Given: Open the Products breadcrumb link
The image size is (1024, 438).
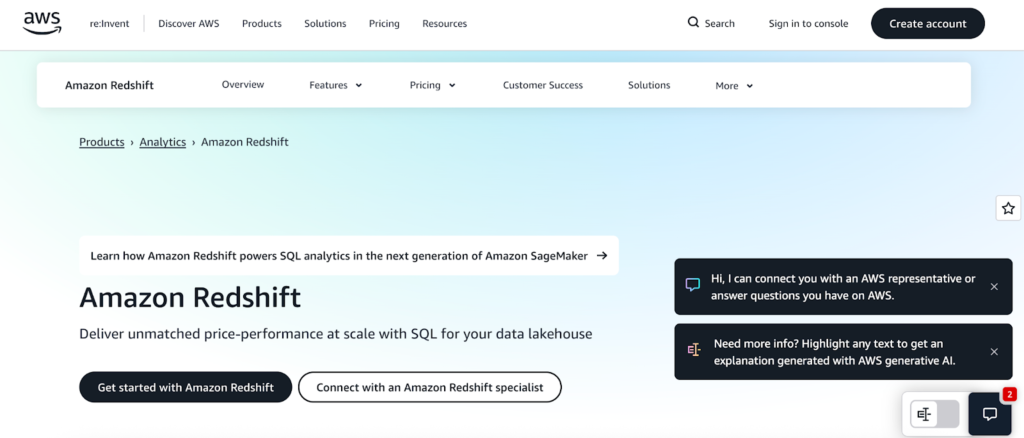Looking at the screenshot, I should pyautogui.click(x=102, y=142).
